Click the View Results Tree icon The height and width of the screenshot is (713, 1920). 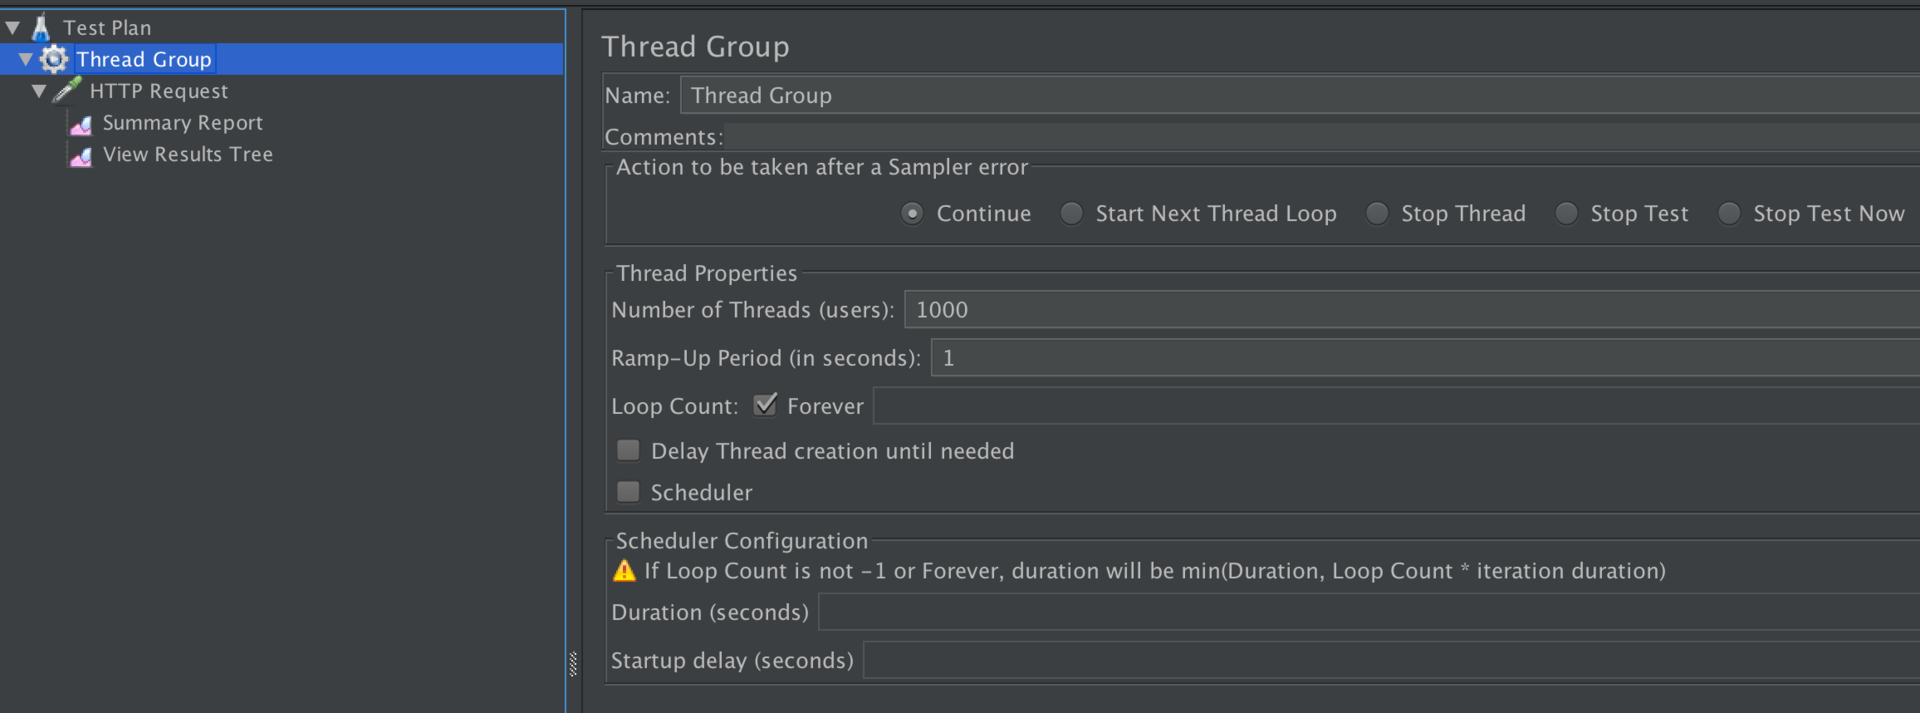[x=81, y=156]
